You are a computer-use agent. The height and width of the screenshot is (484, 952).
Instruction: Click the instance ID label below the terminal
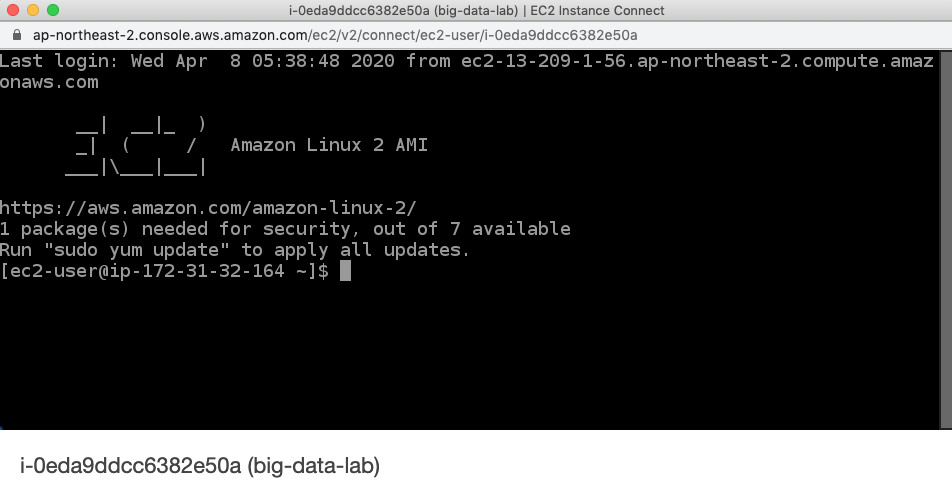tap(130, 466)
